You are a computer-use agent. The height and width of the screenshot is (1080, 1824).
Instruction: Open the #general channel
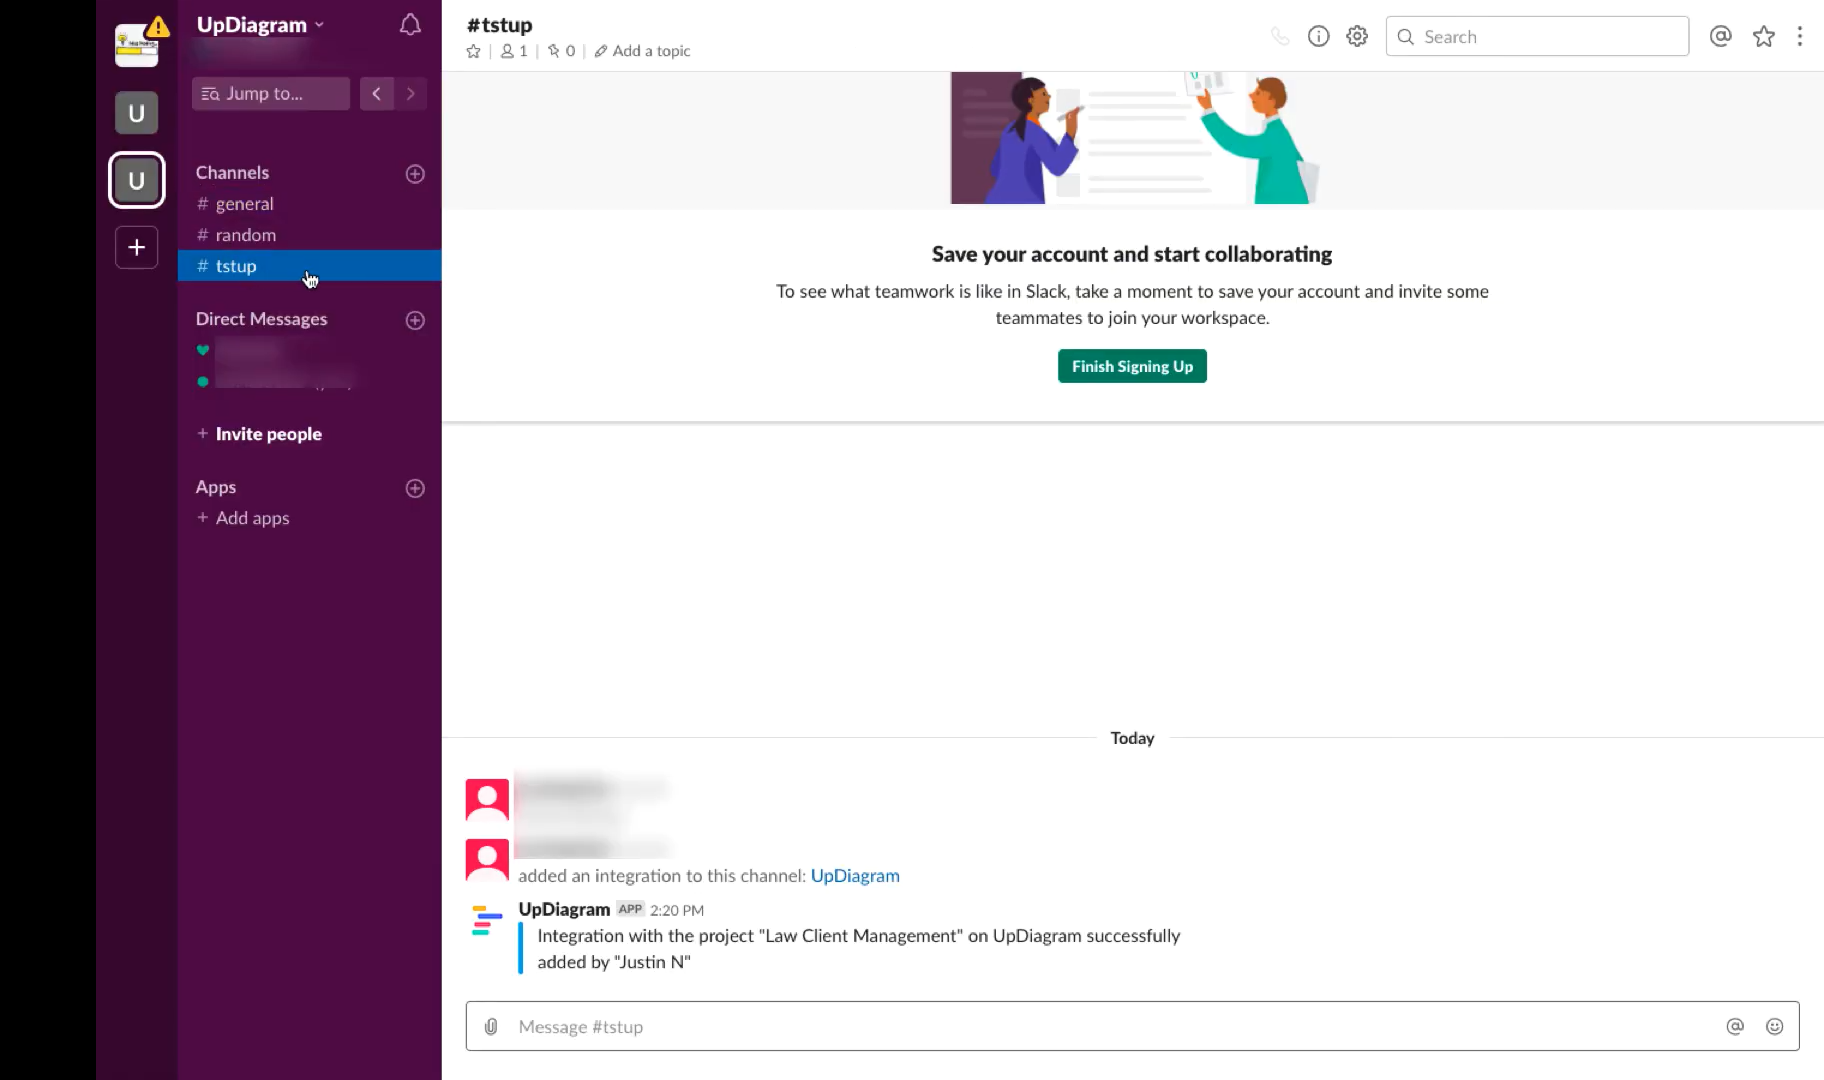point(310,204)
